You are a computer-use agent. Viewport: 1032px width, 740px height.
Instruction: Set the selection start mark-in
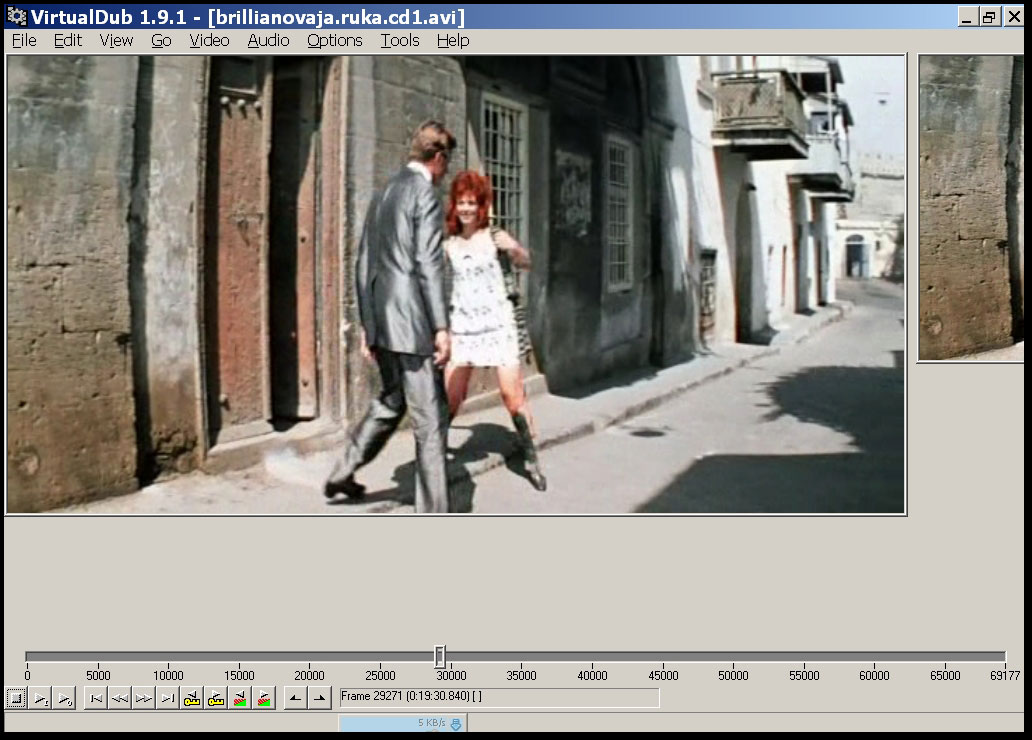click(296, 698)
